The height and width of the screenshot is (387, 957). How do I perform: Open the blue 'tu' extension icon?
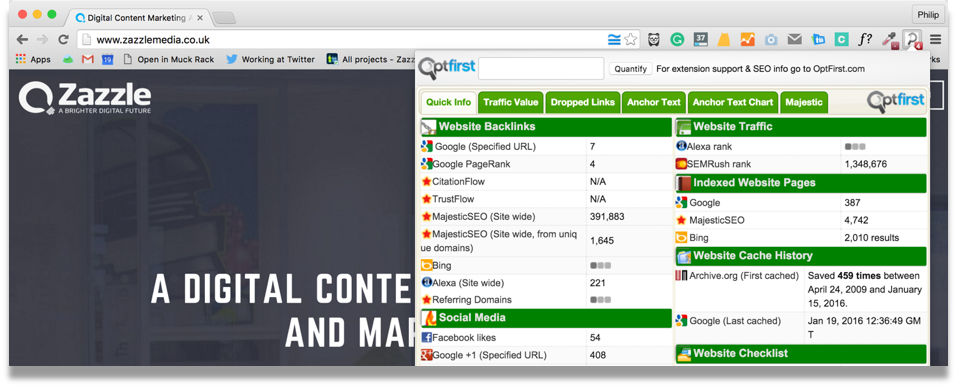click(x=818, y=40)
